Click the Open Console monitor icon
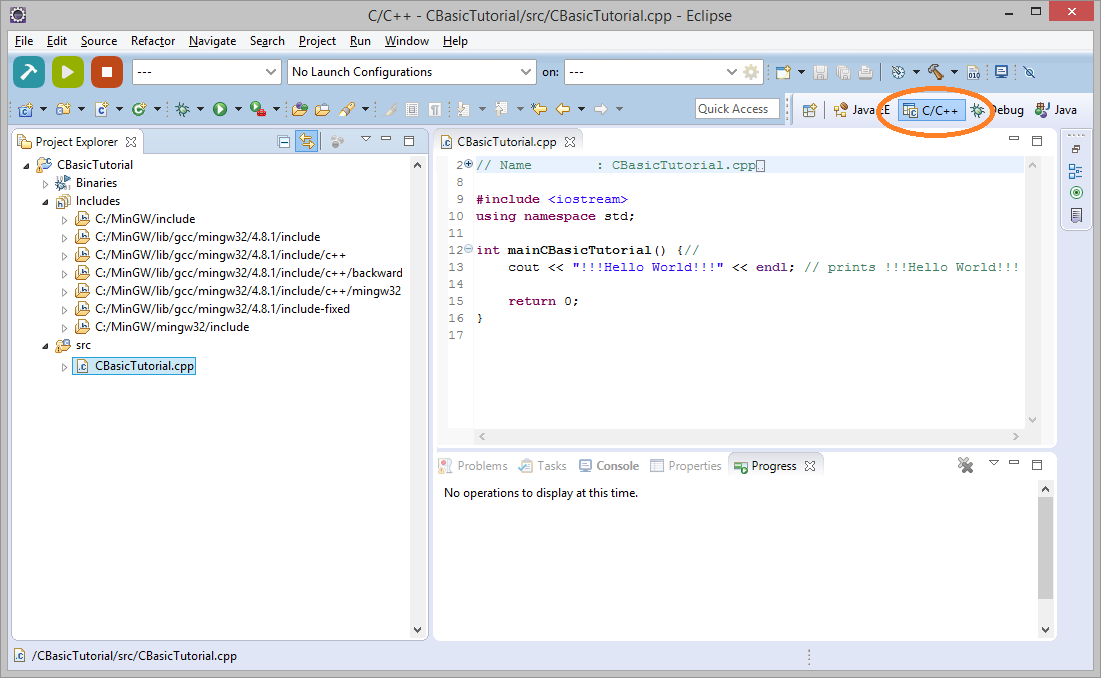The height and width of the screenshot is (678, 1101). (1002, 72)
